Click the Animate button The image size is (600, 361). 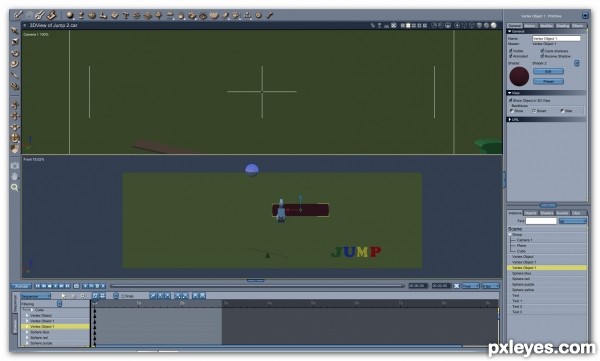coord(21,286)
